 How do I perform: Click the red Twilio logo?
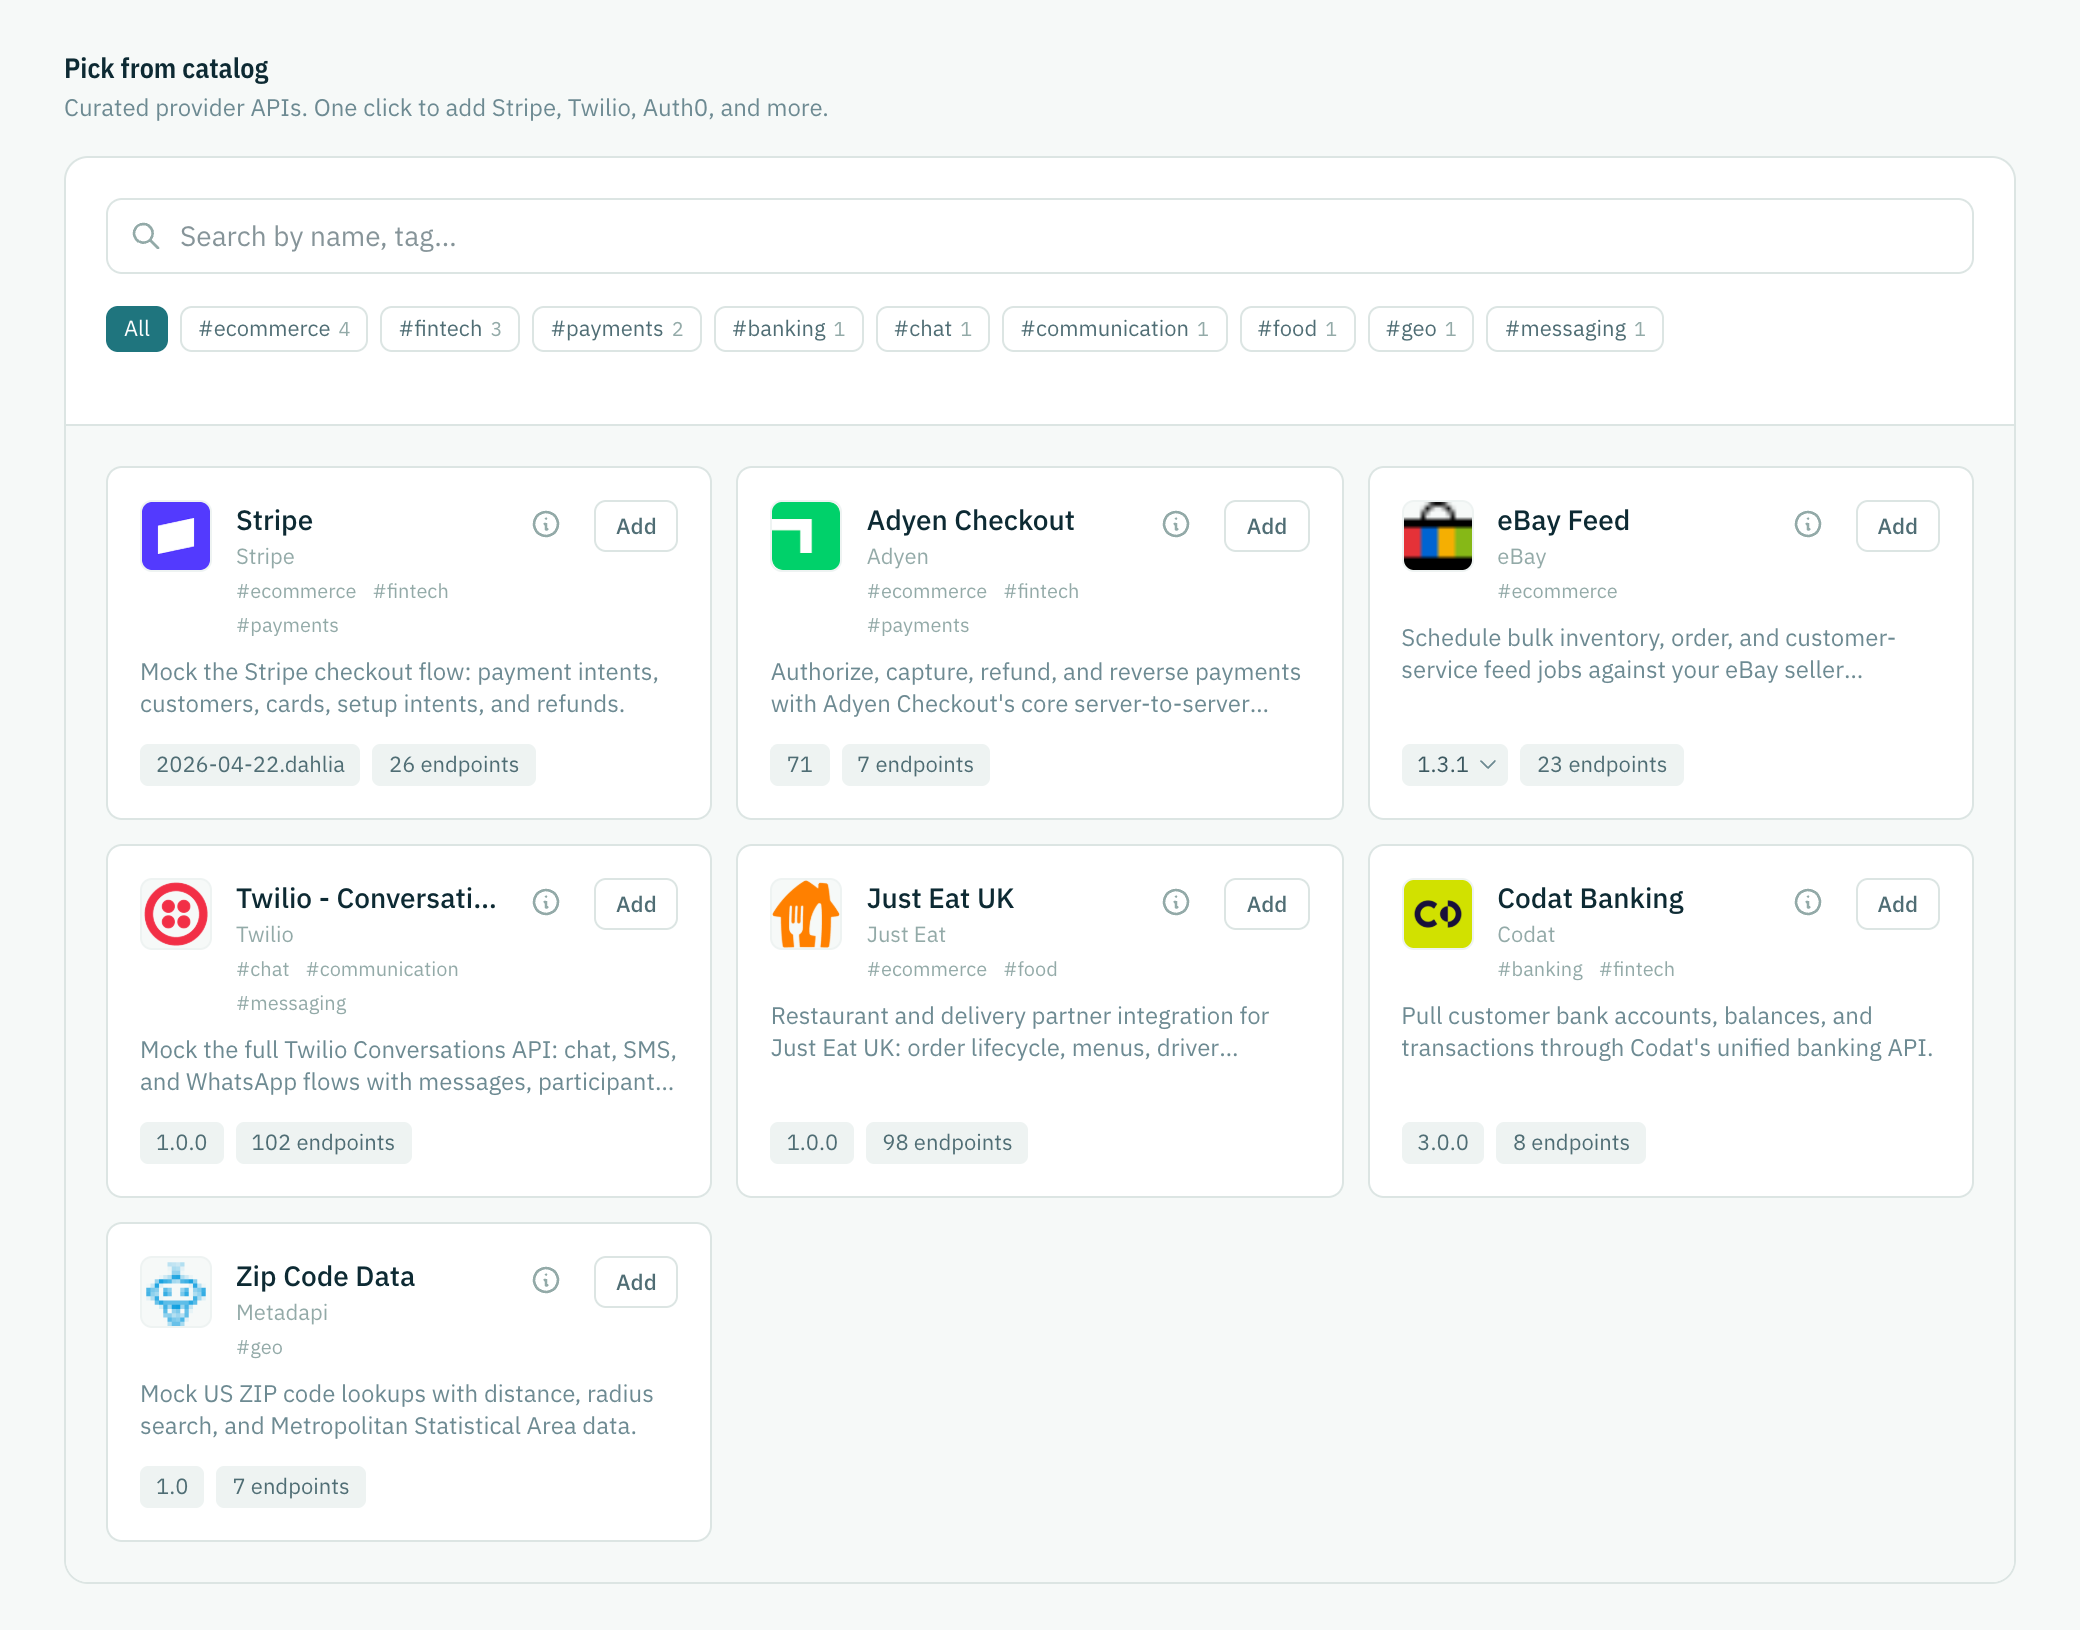(176, 914)
